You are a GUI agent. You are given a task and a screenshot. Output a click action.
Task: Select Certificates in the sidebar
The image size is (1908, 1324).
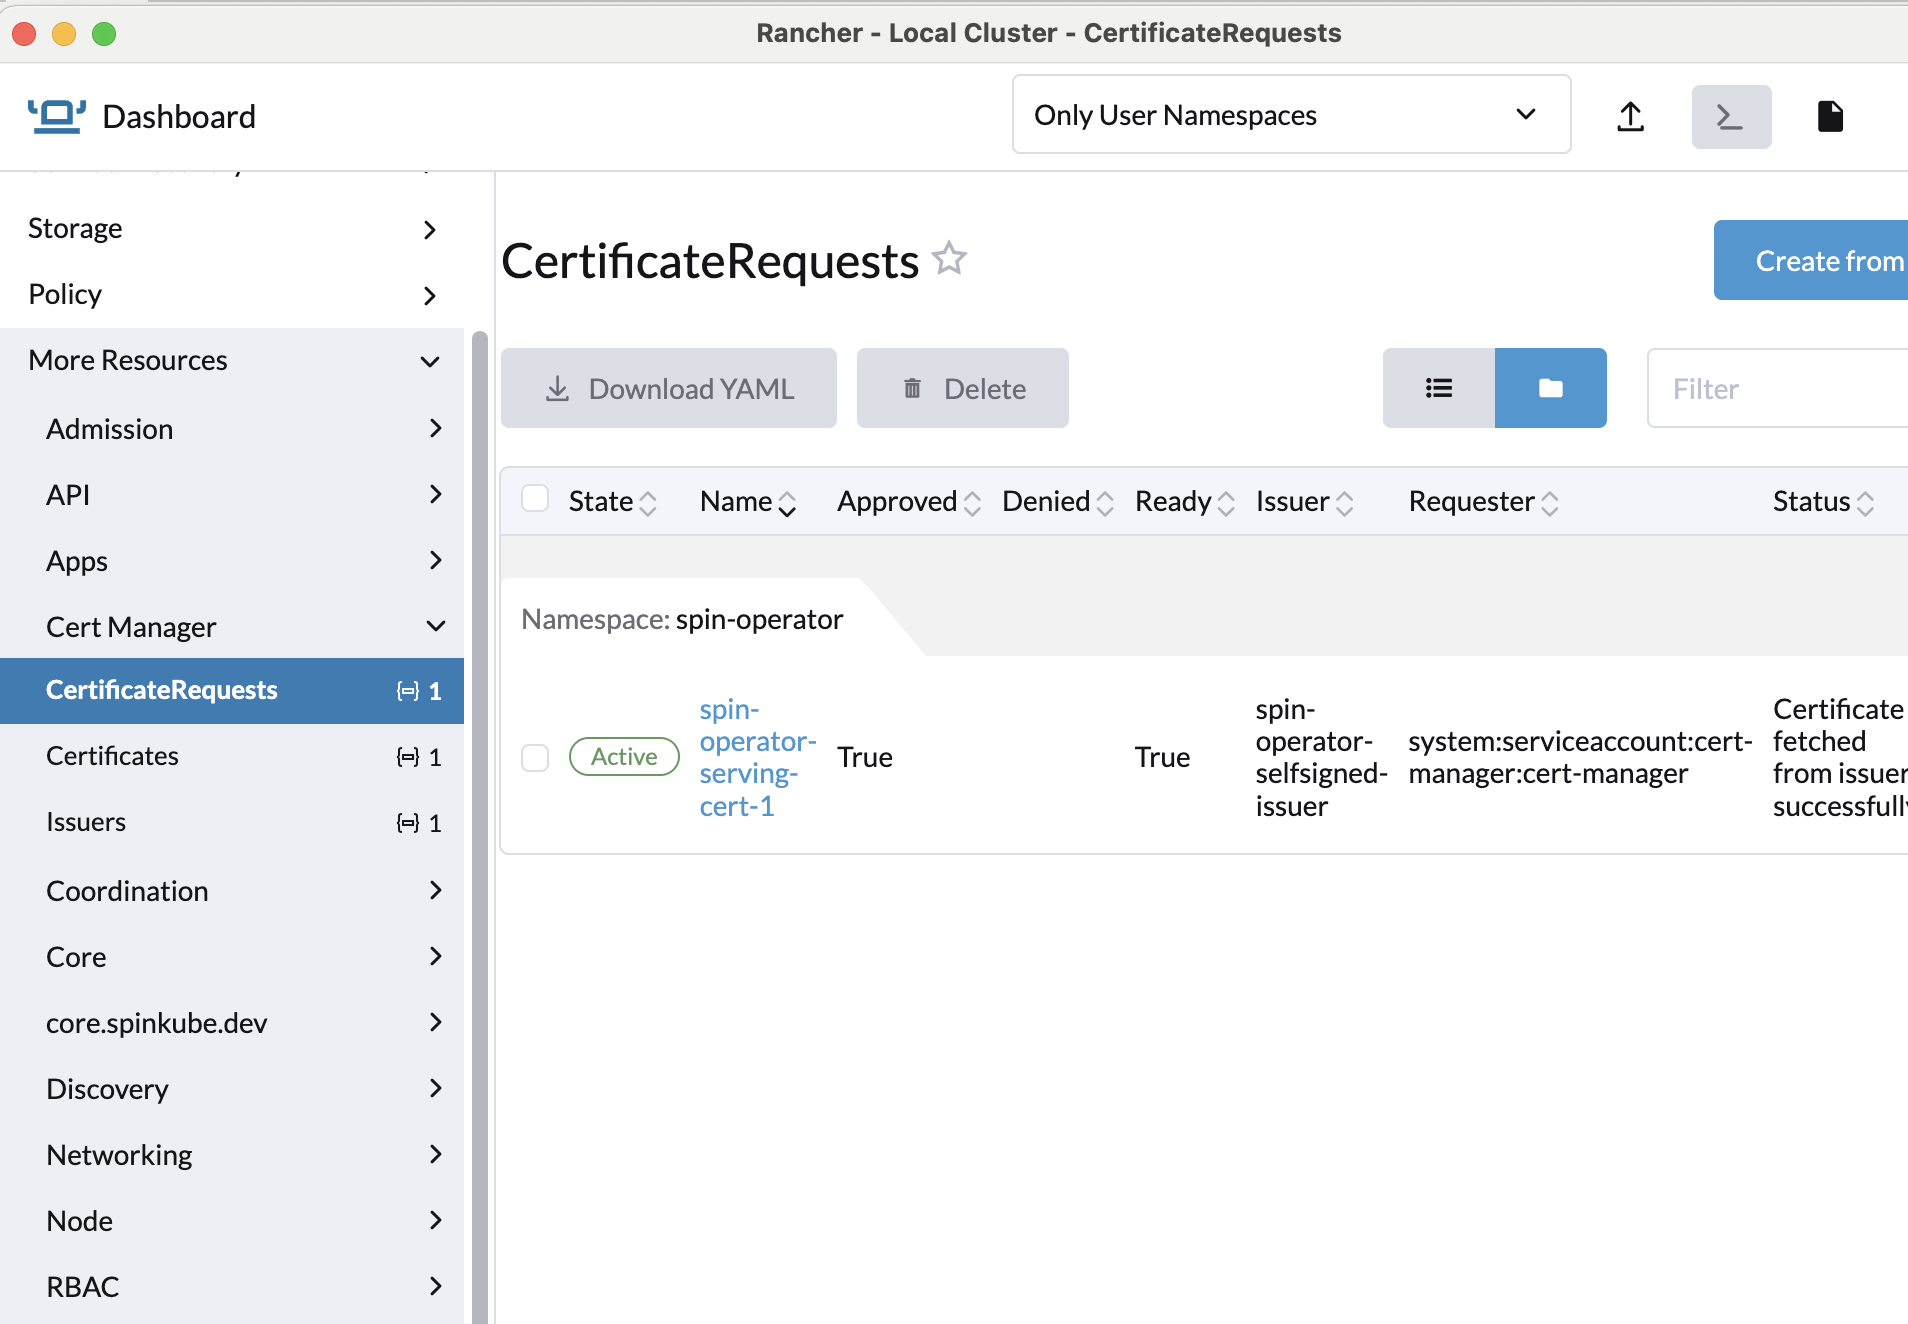(112, 755)
